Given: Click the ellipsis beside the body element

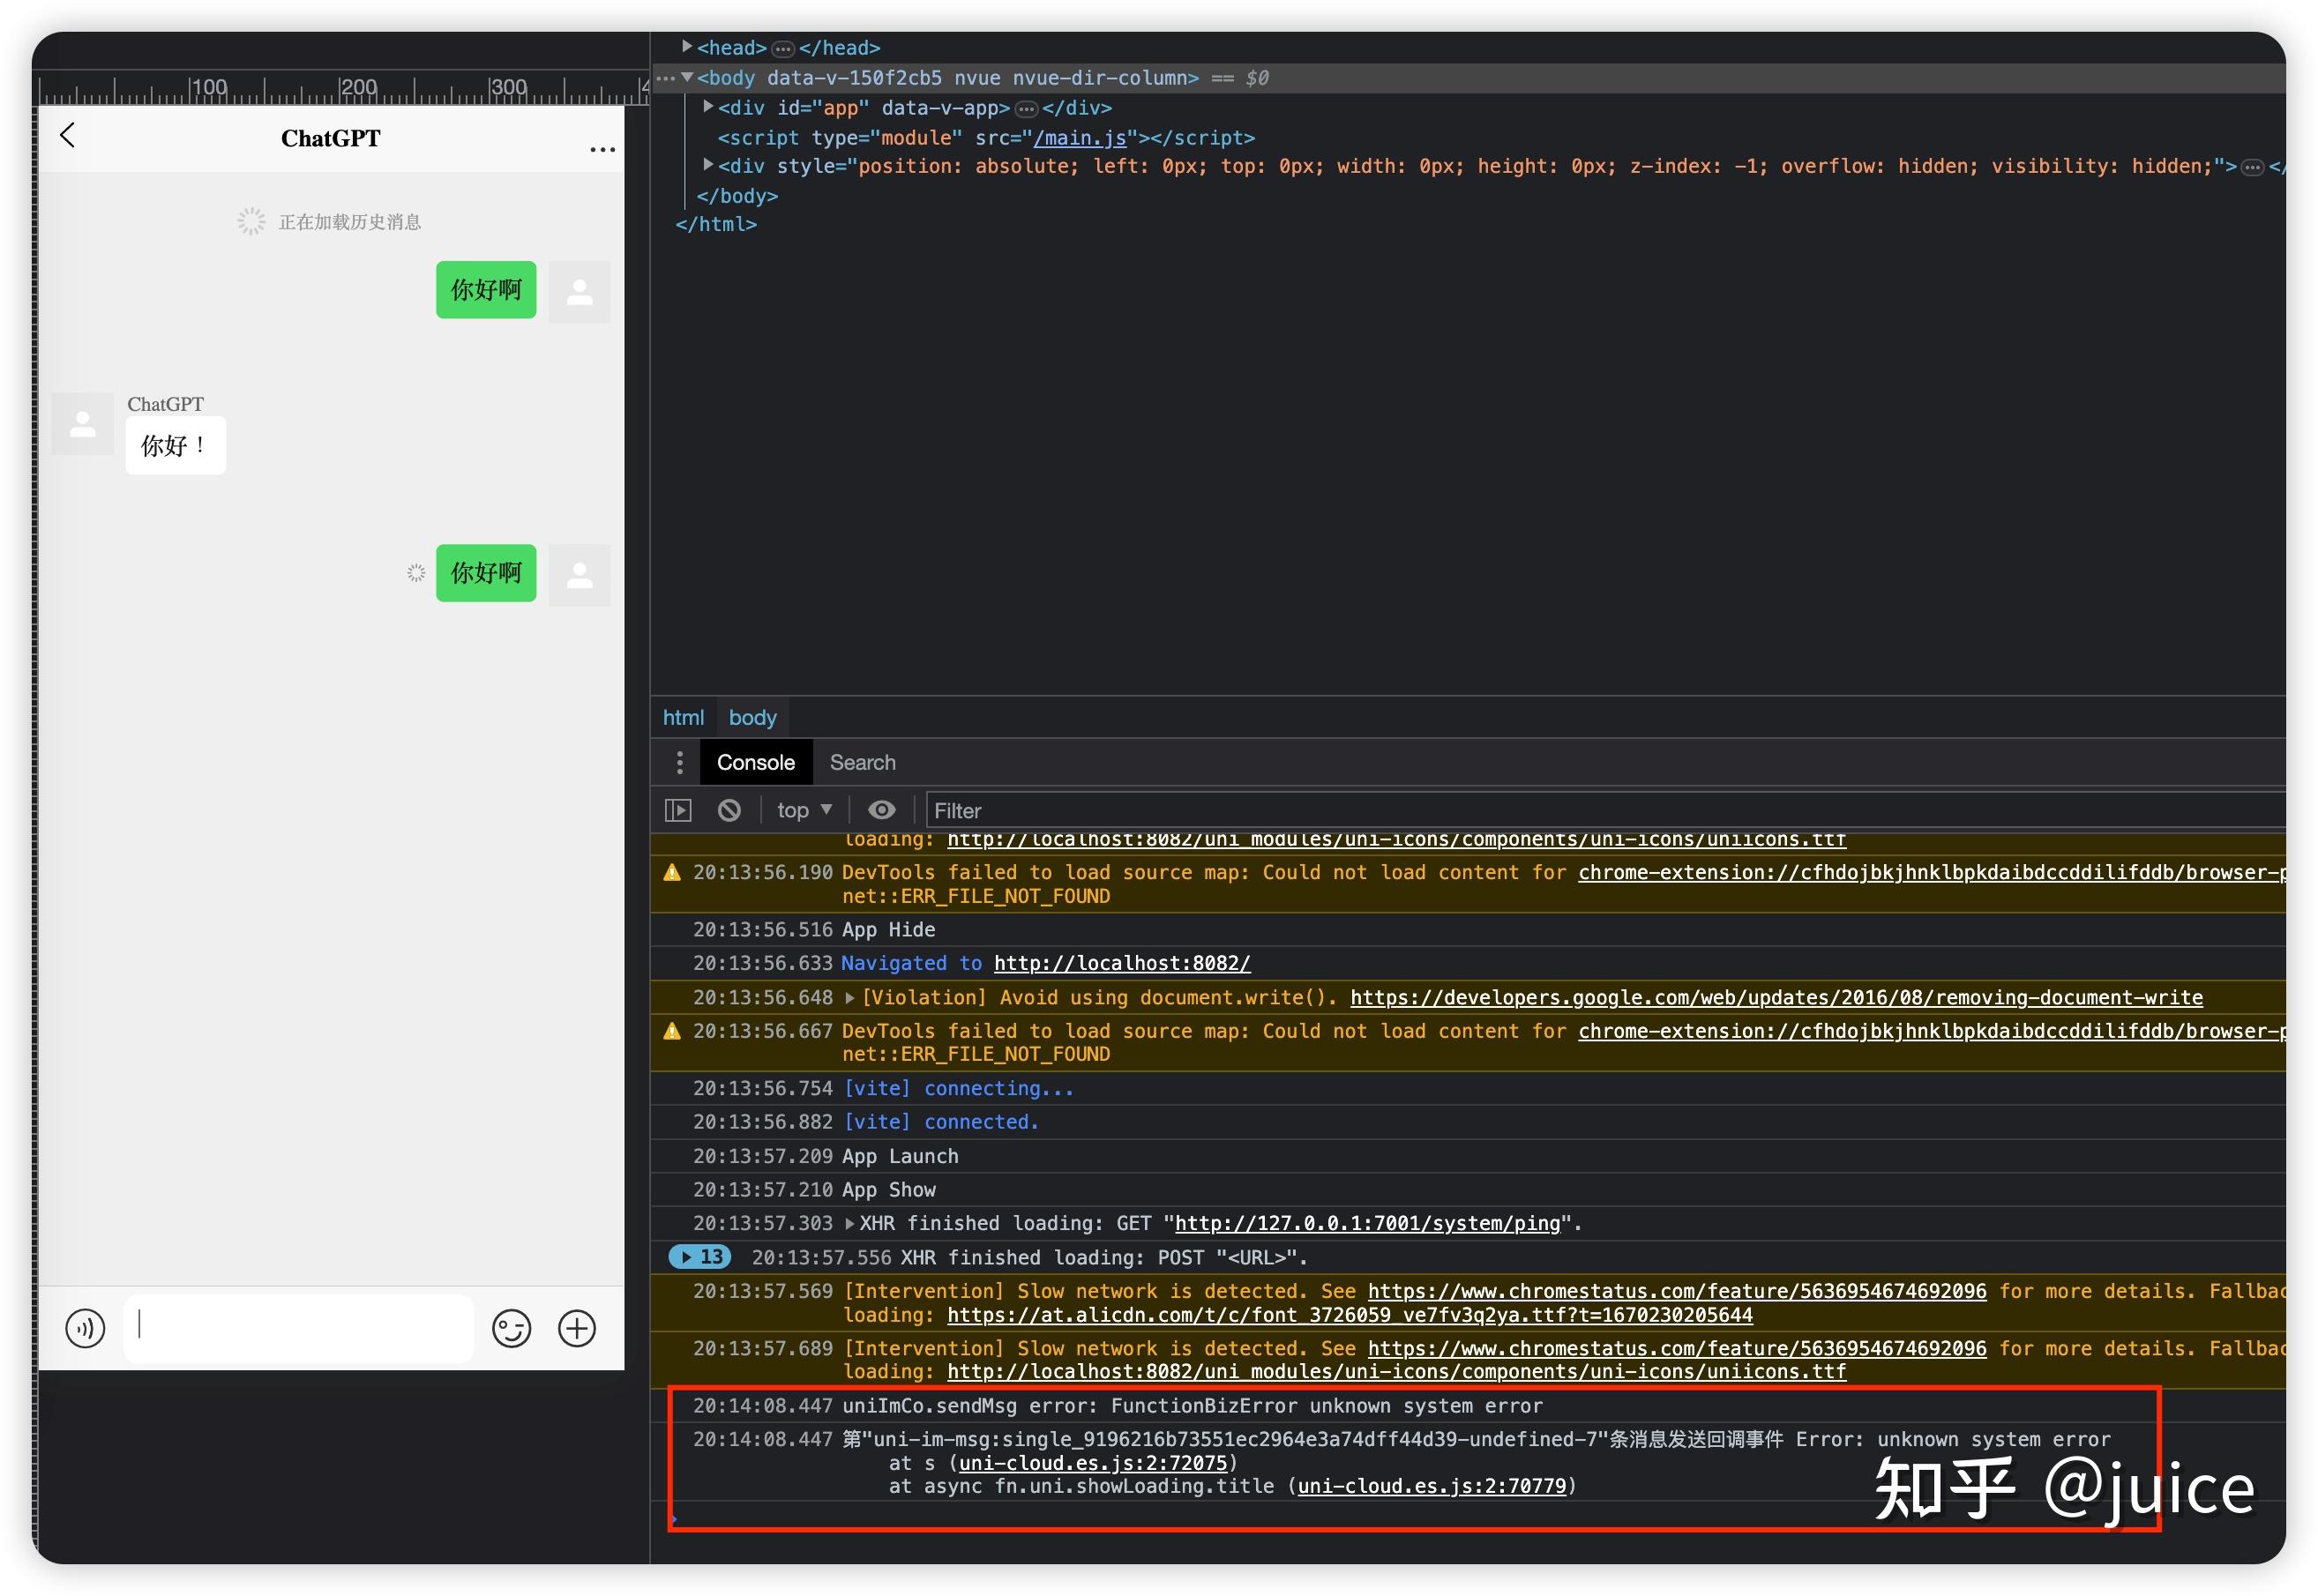Looking at the screenshot, I should (x=665, y=78).
